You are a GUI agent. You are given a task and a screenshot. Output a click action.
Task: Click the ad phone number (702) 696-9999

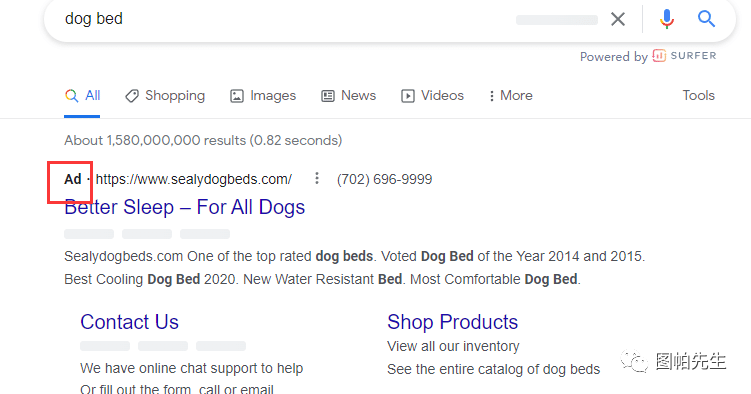point(385,179)
